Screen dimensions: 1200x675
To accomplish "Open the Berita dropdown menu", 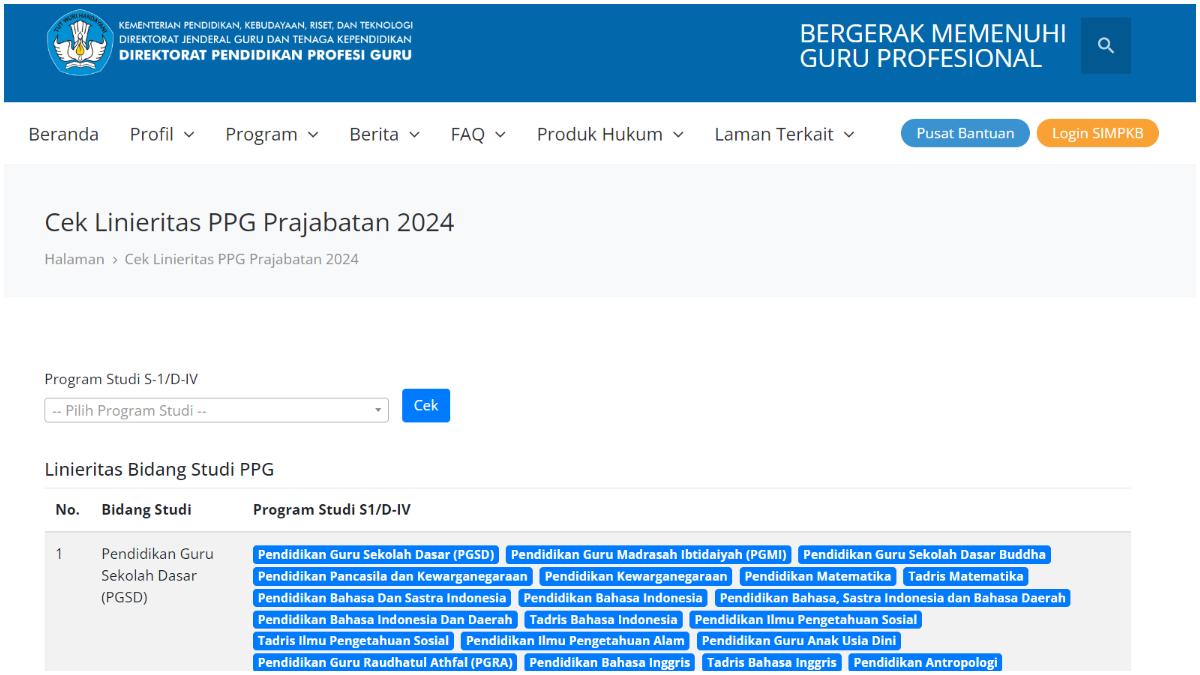I will pos(384,134).
